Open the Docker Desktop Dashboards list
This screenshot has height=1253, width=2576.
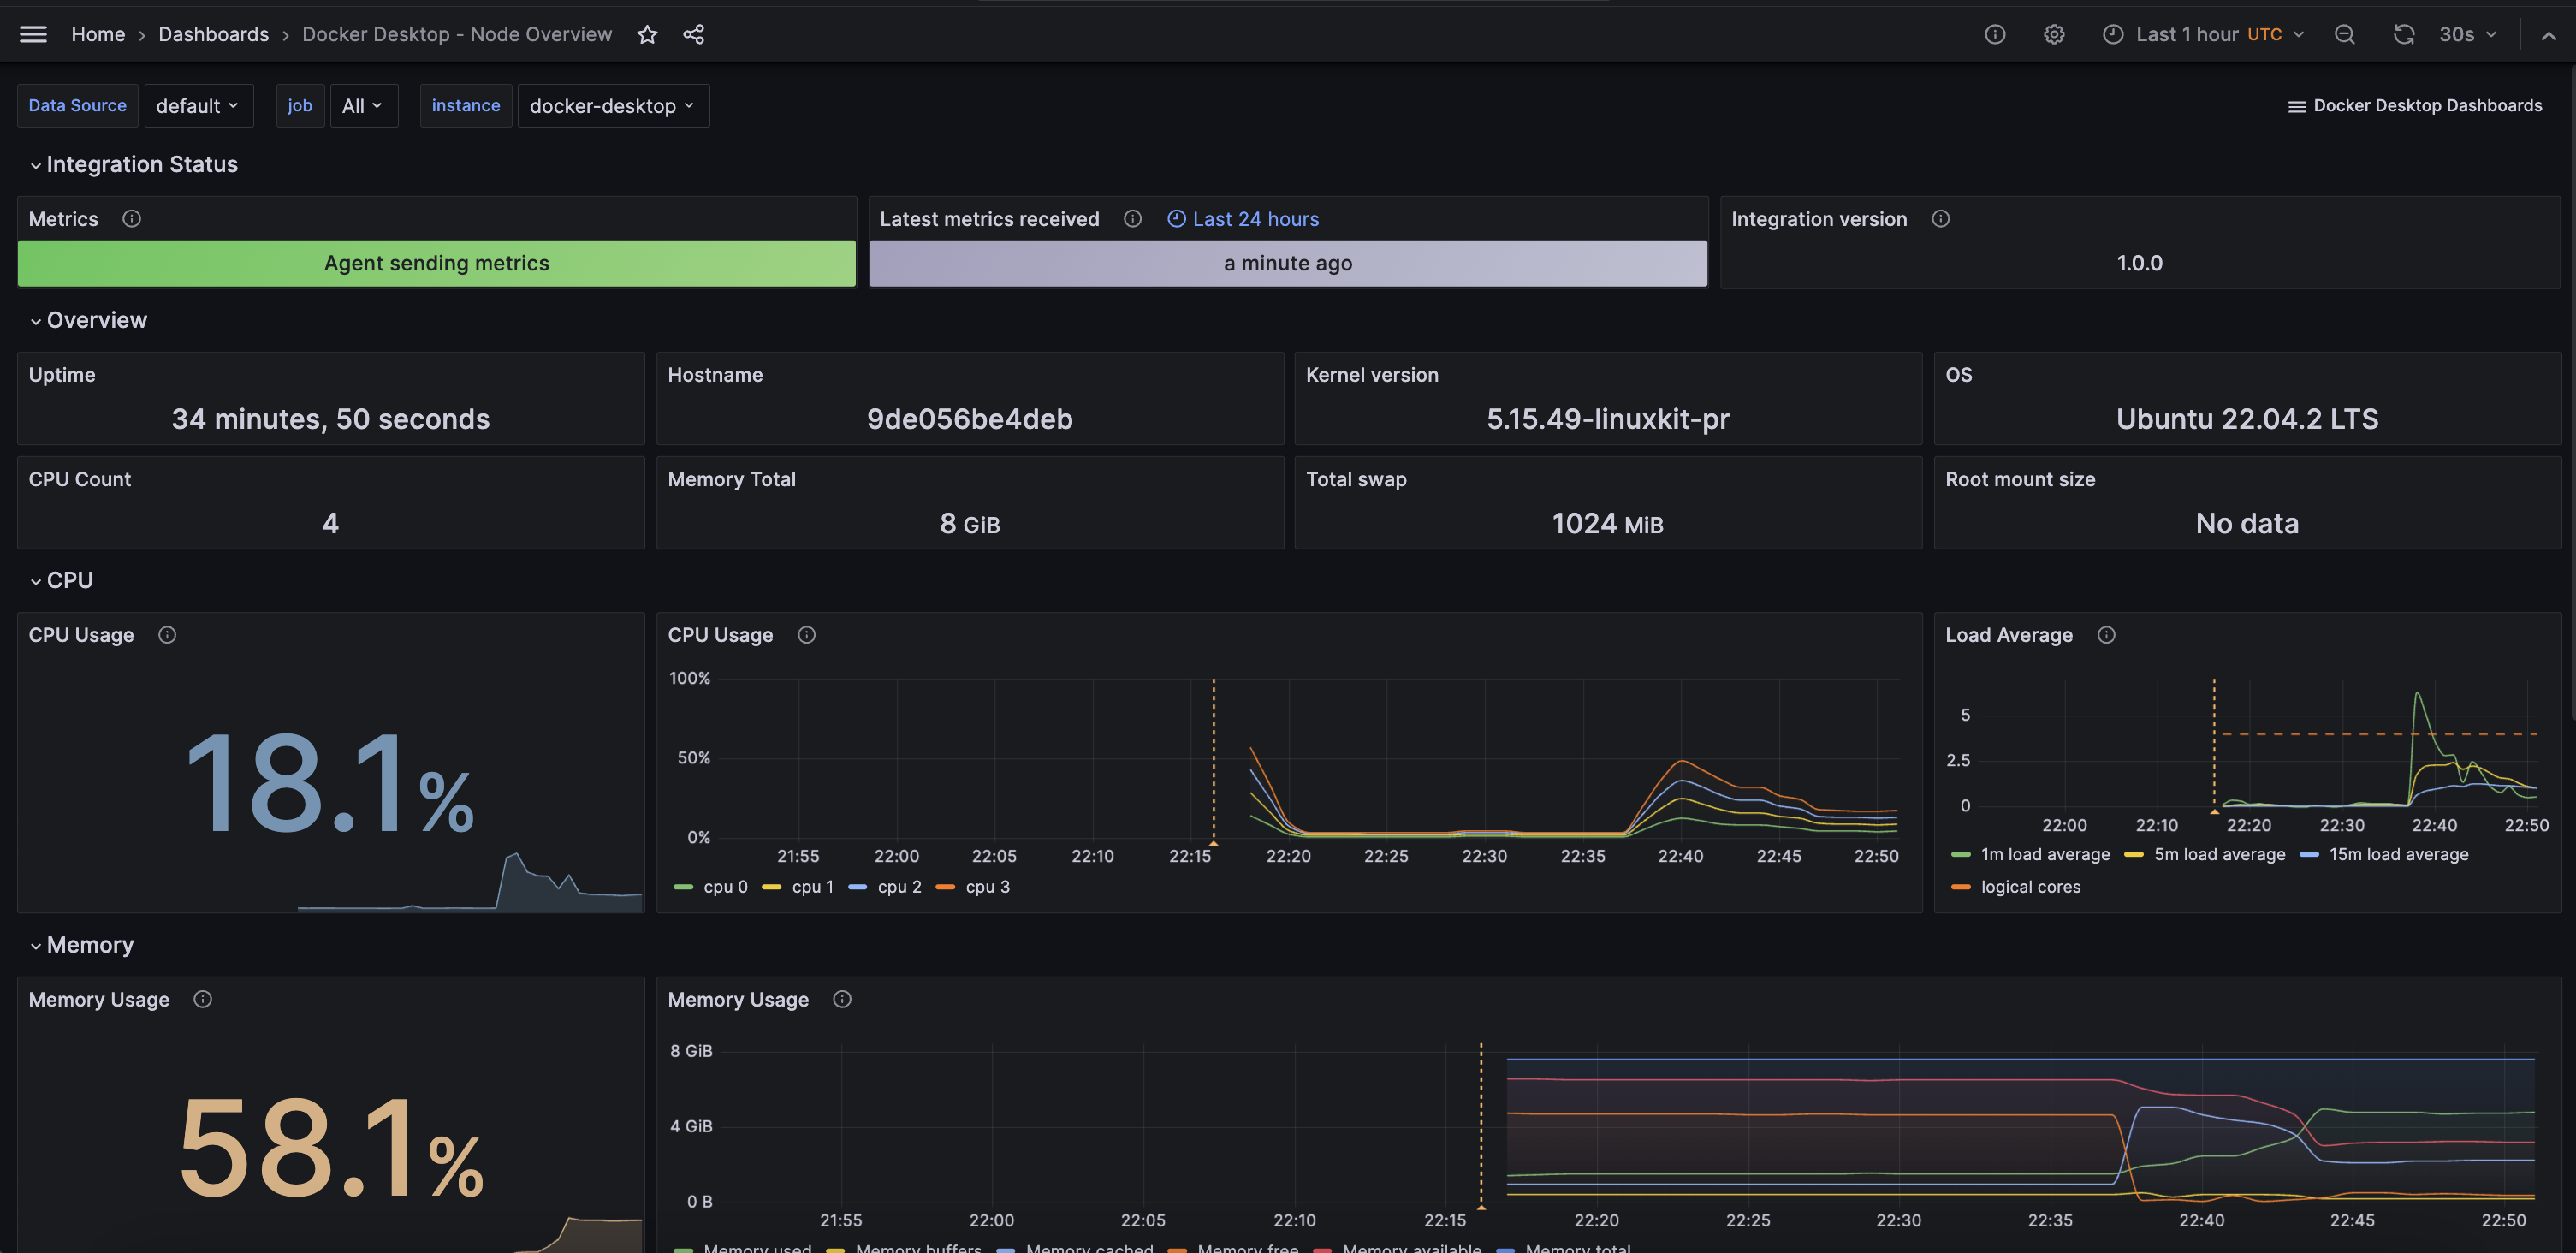click(x=2415, y=105)
